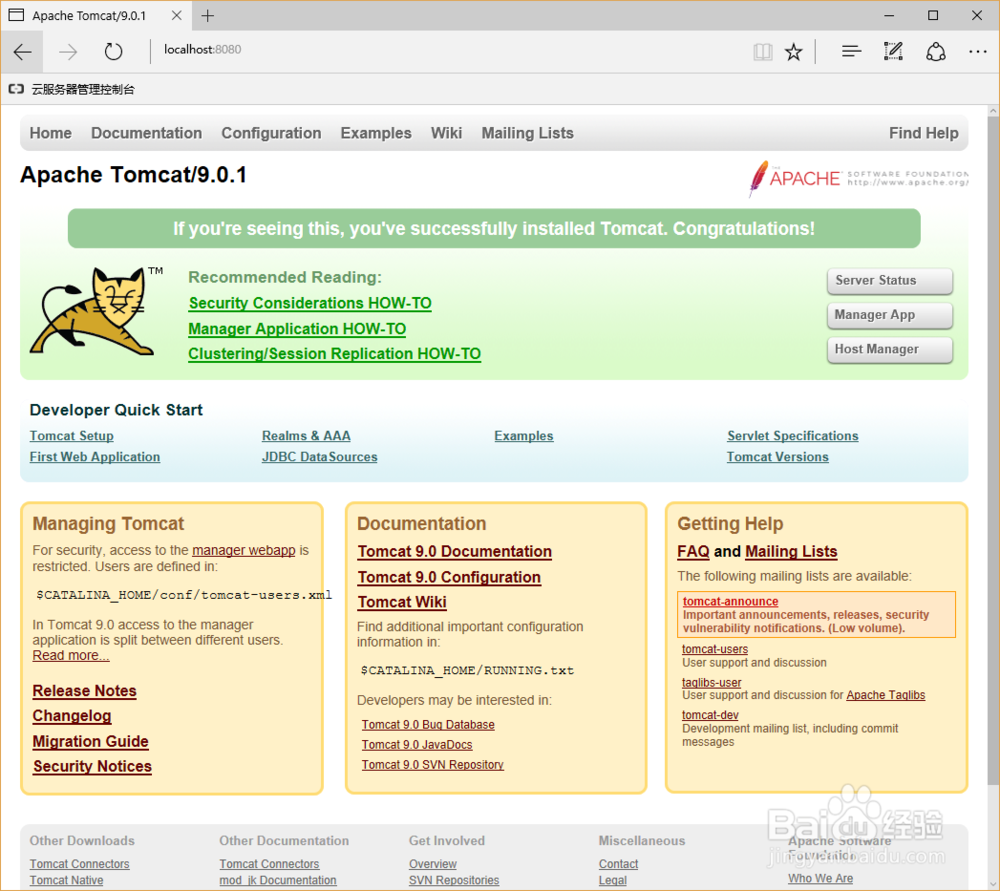Open the Hub lines icon

click(x=851, y=51)
